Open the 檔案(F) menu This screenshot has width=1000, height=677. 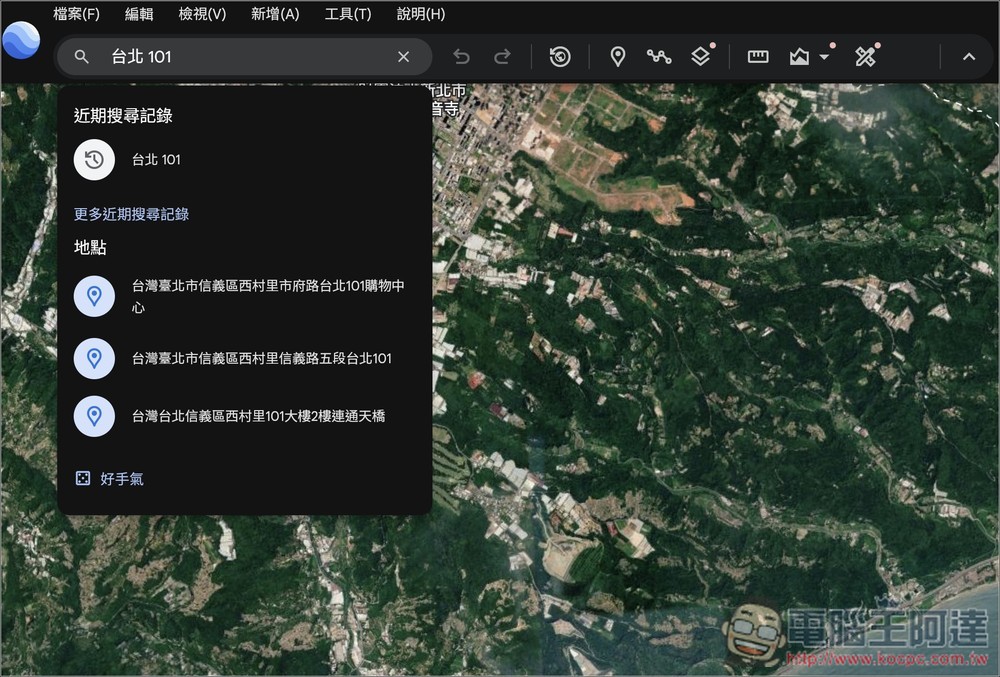coord(77,13)
